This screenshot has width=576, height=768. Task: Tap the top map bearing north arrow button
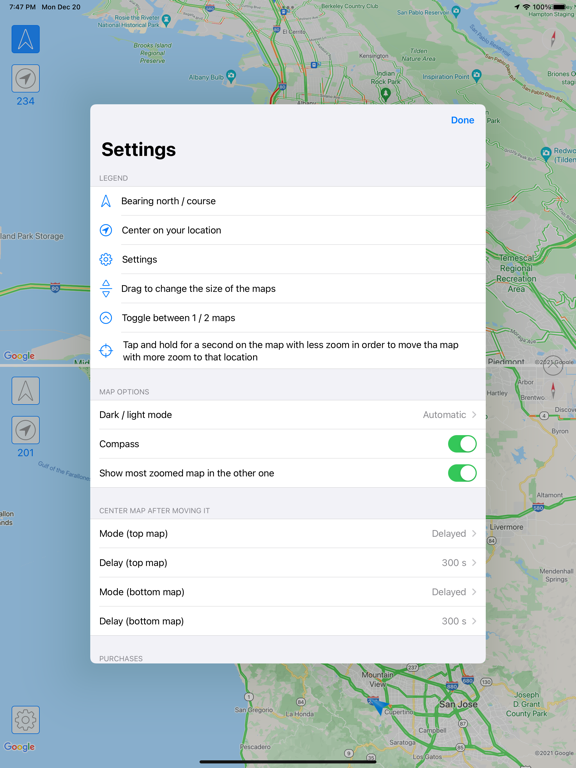coord(25,39)
